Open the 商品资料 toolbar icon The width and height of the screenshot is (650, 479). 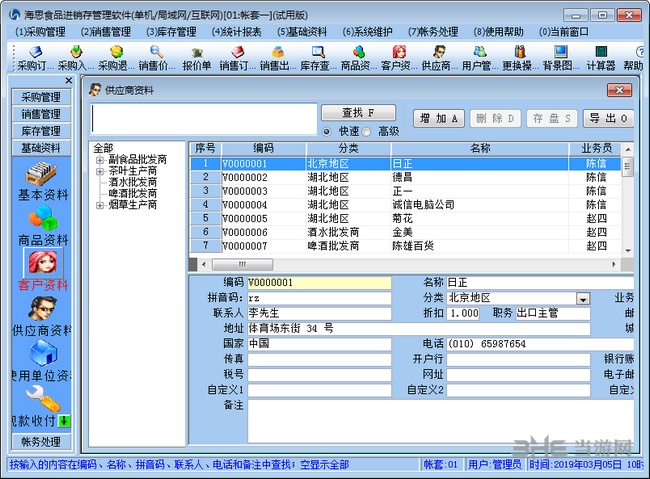pos(359,58)
